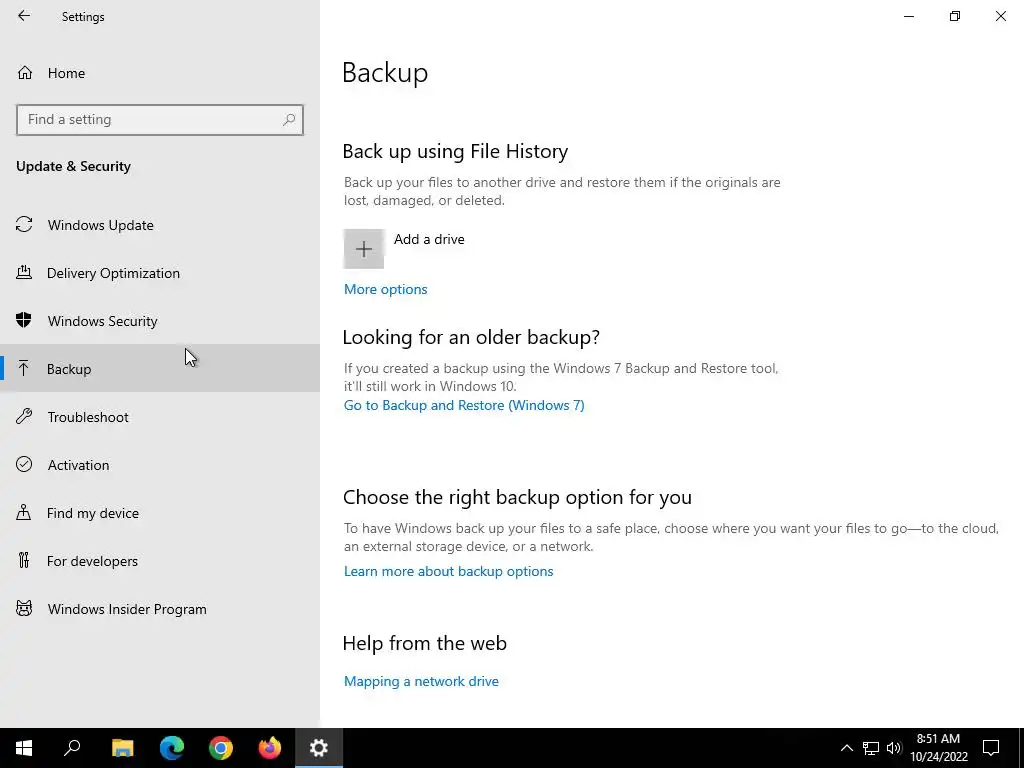
Task: Click the More options link
Action: 385,289
